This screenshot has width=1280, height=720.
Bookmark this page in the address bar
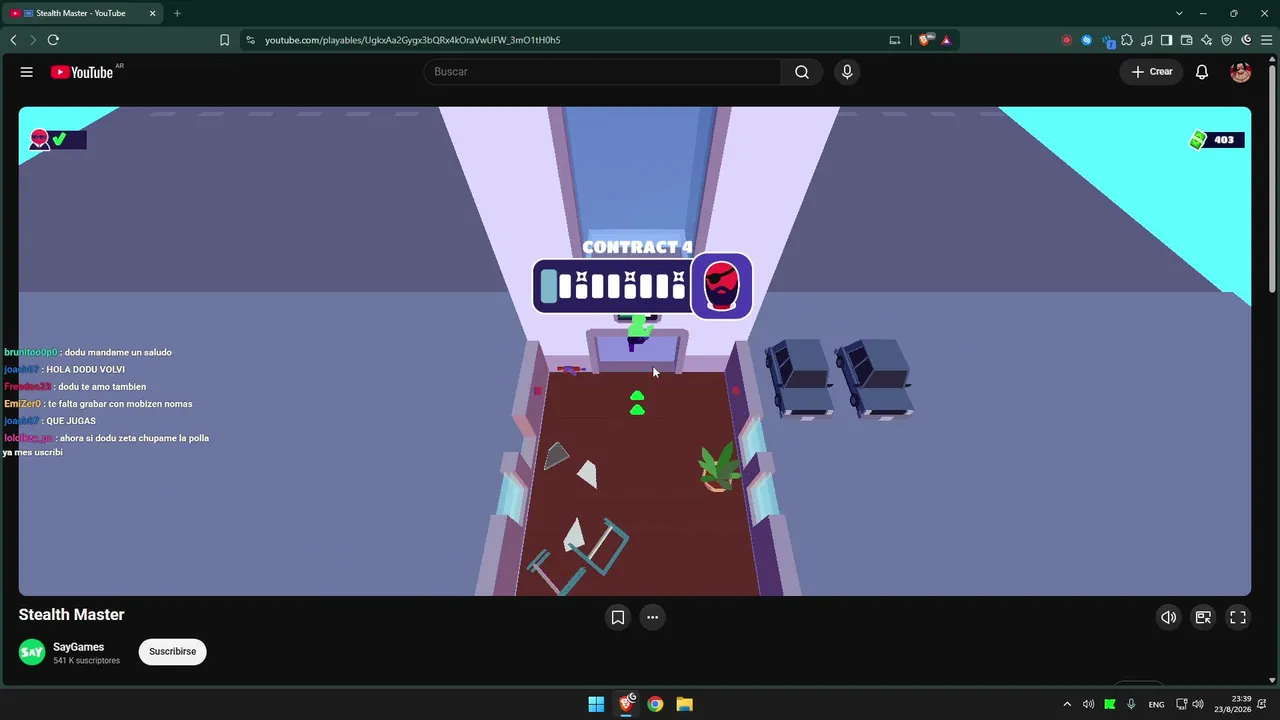click(x=224, y=40)
